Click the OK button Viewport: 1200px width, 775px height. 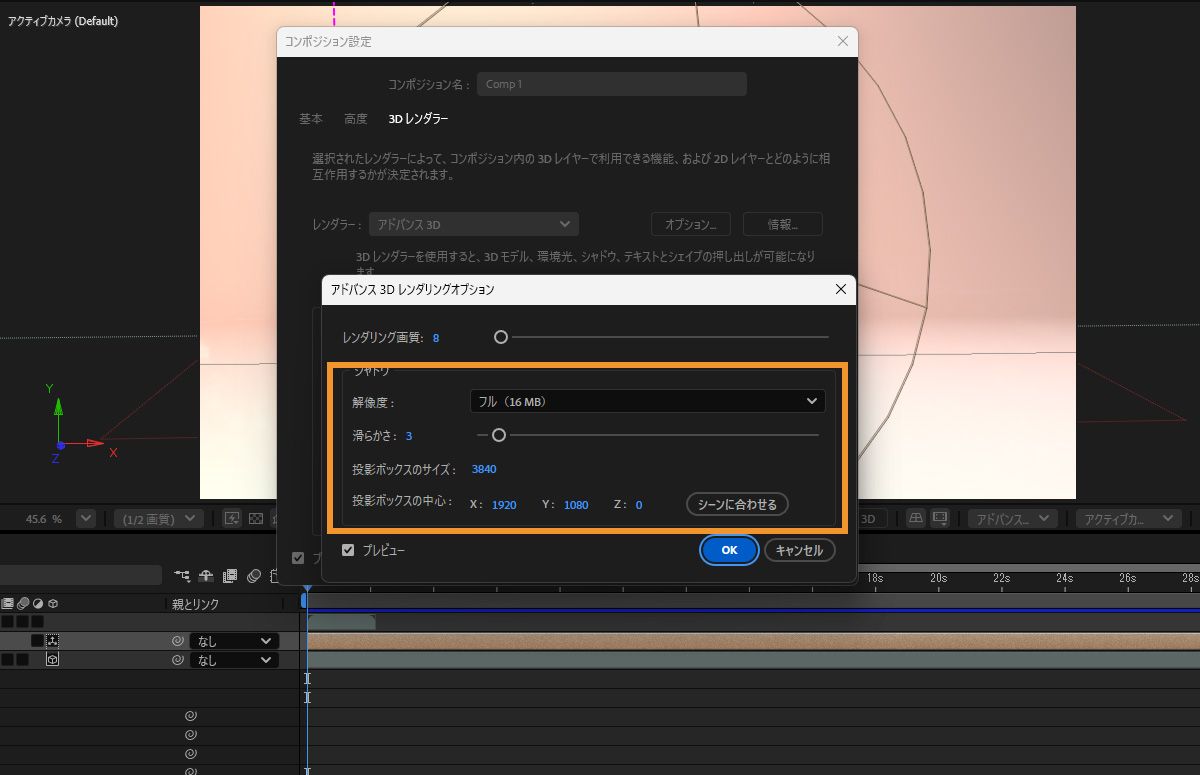(728, 550)
